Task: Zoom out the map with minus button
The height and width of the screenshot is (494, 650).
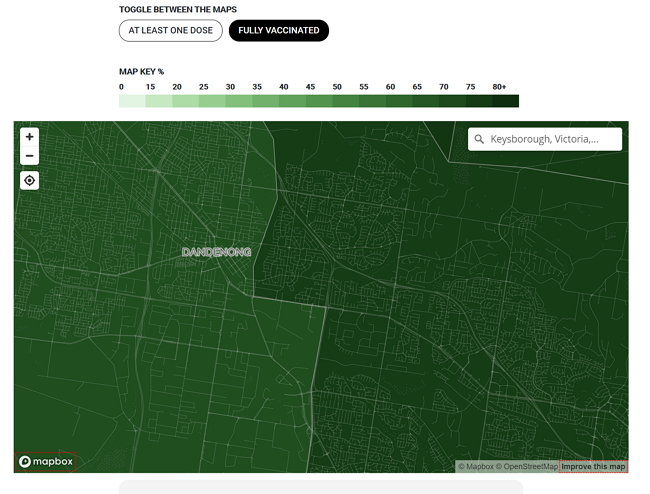Action: click(29, 156)
